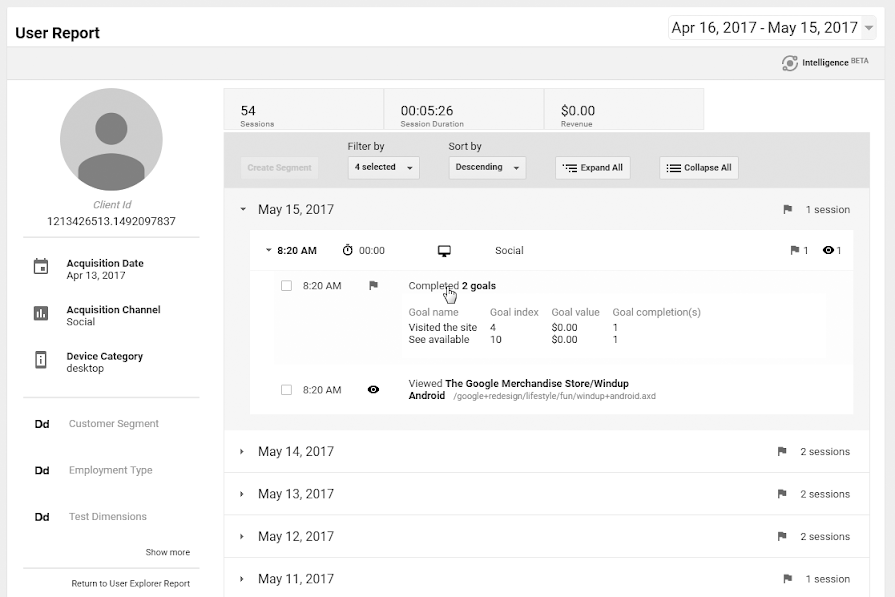Click the pageview eye count in the Social session row
The image size is (895, 597).
pos(832,250)
